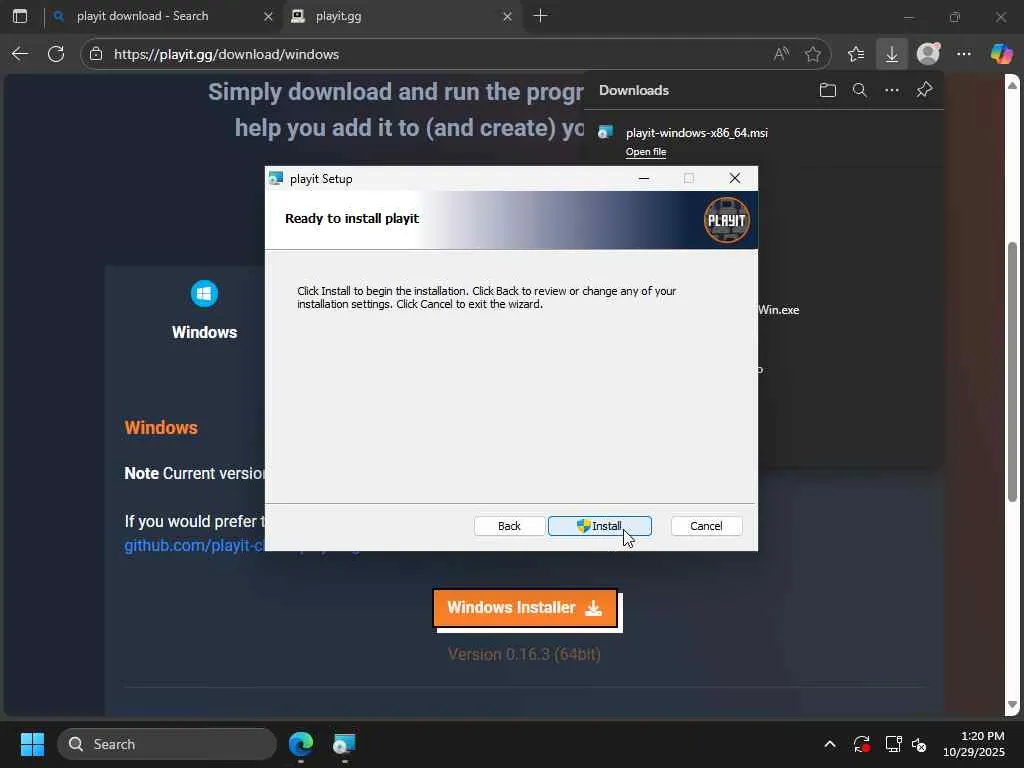Open github.com/playit-cloud link
Image resolution: width=1024 pixels, height=768 pixels.
tap(194, 546)
